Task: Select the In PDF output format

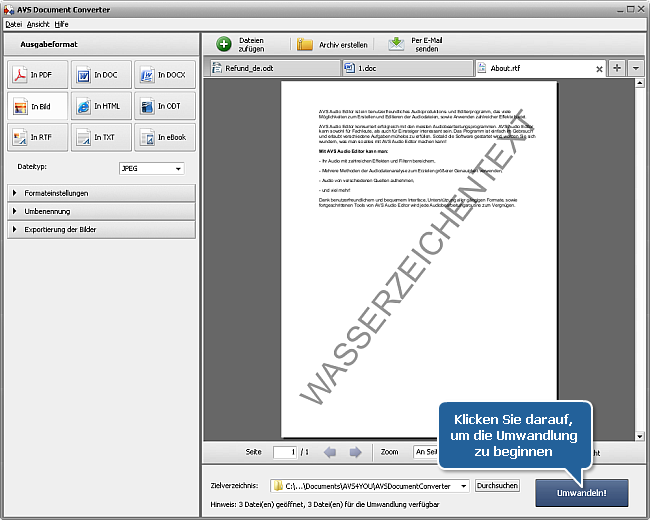Action: 37,75
